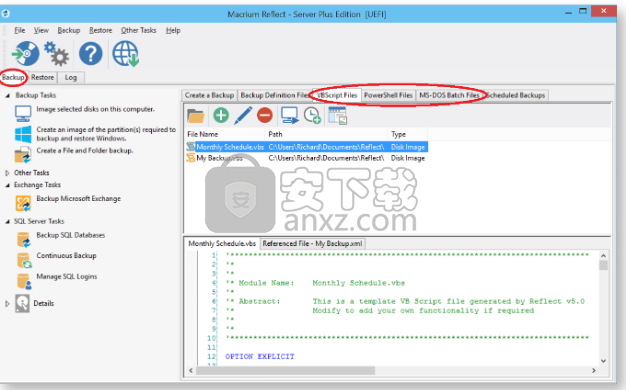Click Create an image of partitions for Windows

click(106, 134)
